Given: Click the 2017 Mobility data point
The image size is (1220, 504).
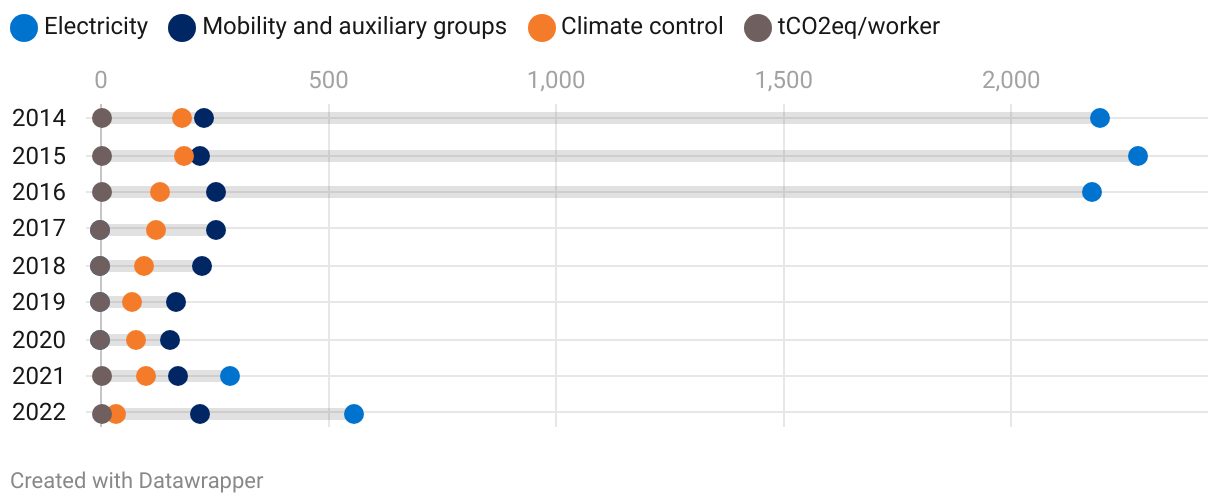Looking at the screenshot, I should tap(216, 230).
